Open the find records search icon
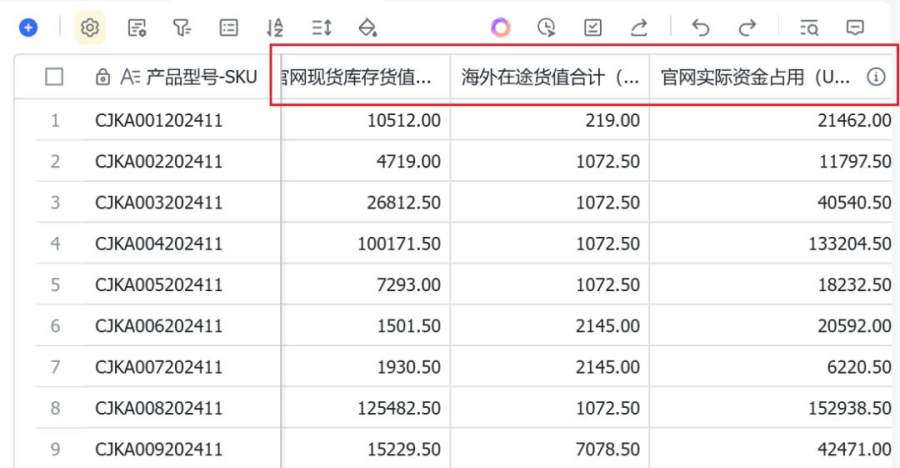Image resolution: width=900 pixels, height=468 pixels. tap(810, 28)
